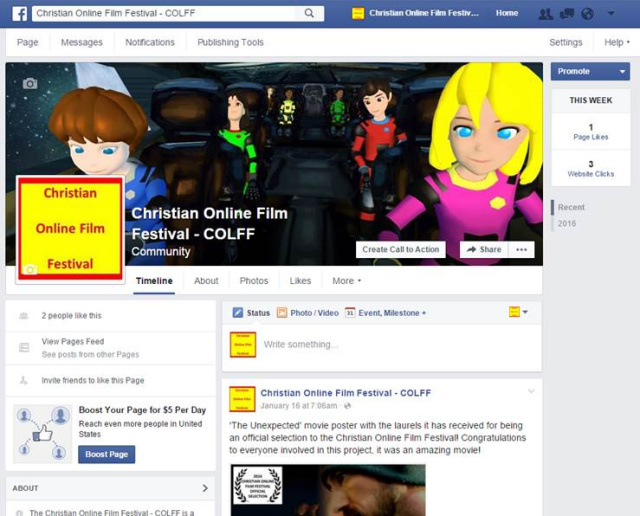Image resolution: width=640 pixels, height=516 pixels.
Task: Open Publishing Tools
Action: [x=230, y=42]
